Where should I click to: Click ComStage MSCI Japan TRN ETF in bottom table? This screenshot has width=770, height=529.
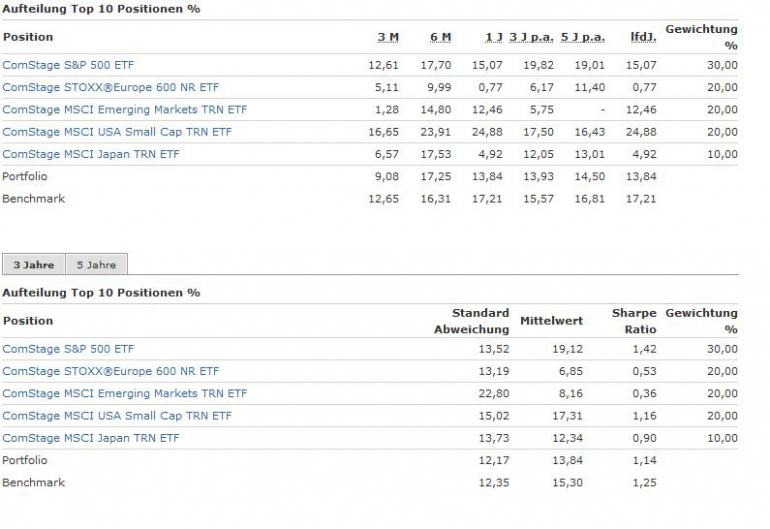click(91, 438)
